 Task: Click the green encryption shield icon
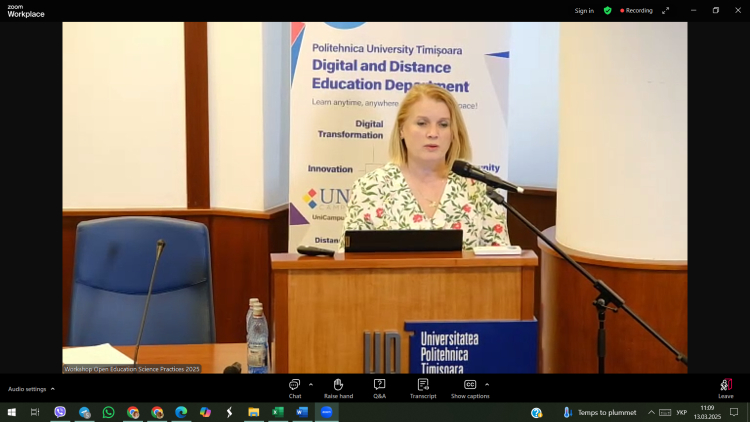(607, 11)
